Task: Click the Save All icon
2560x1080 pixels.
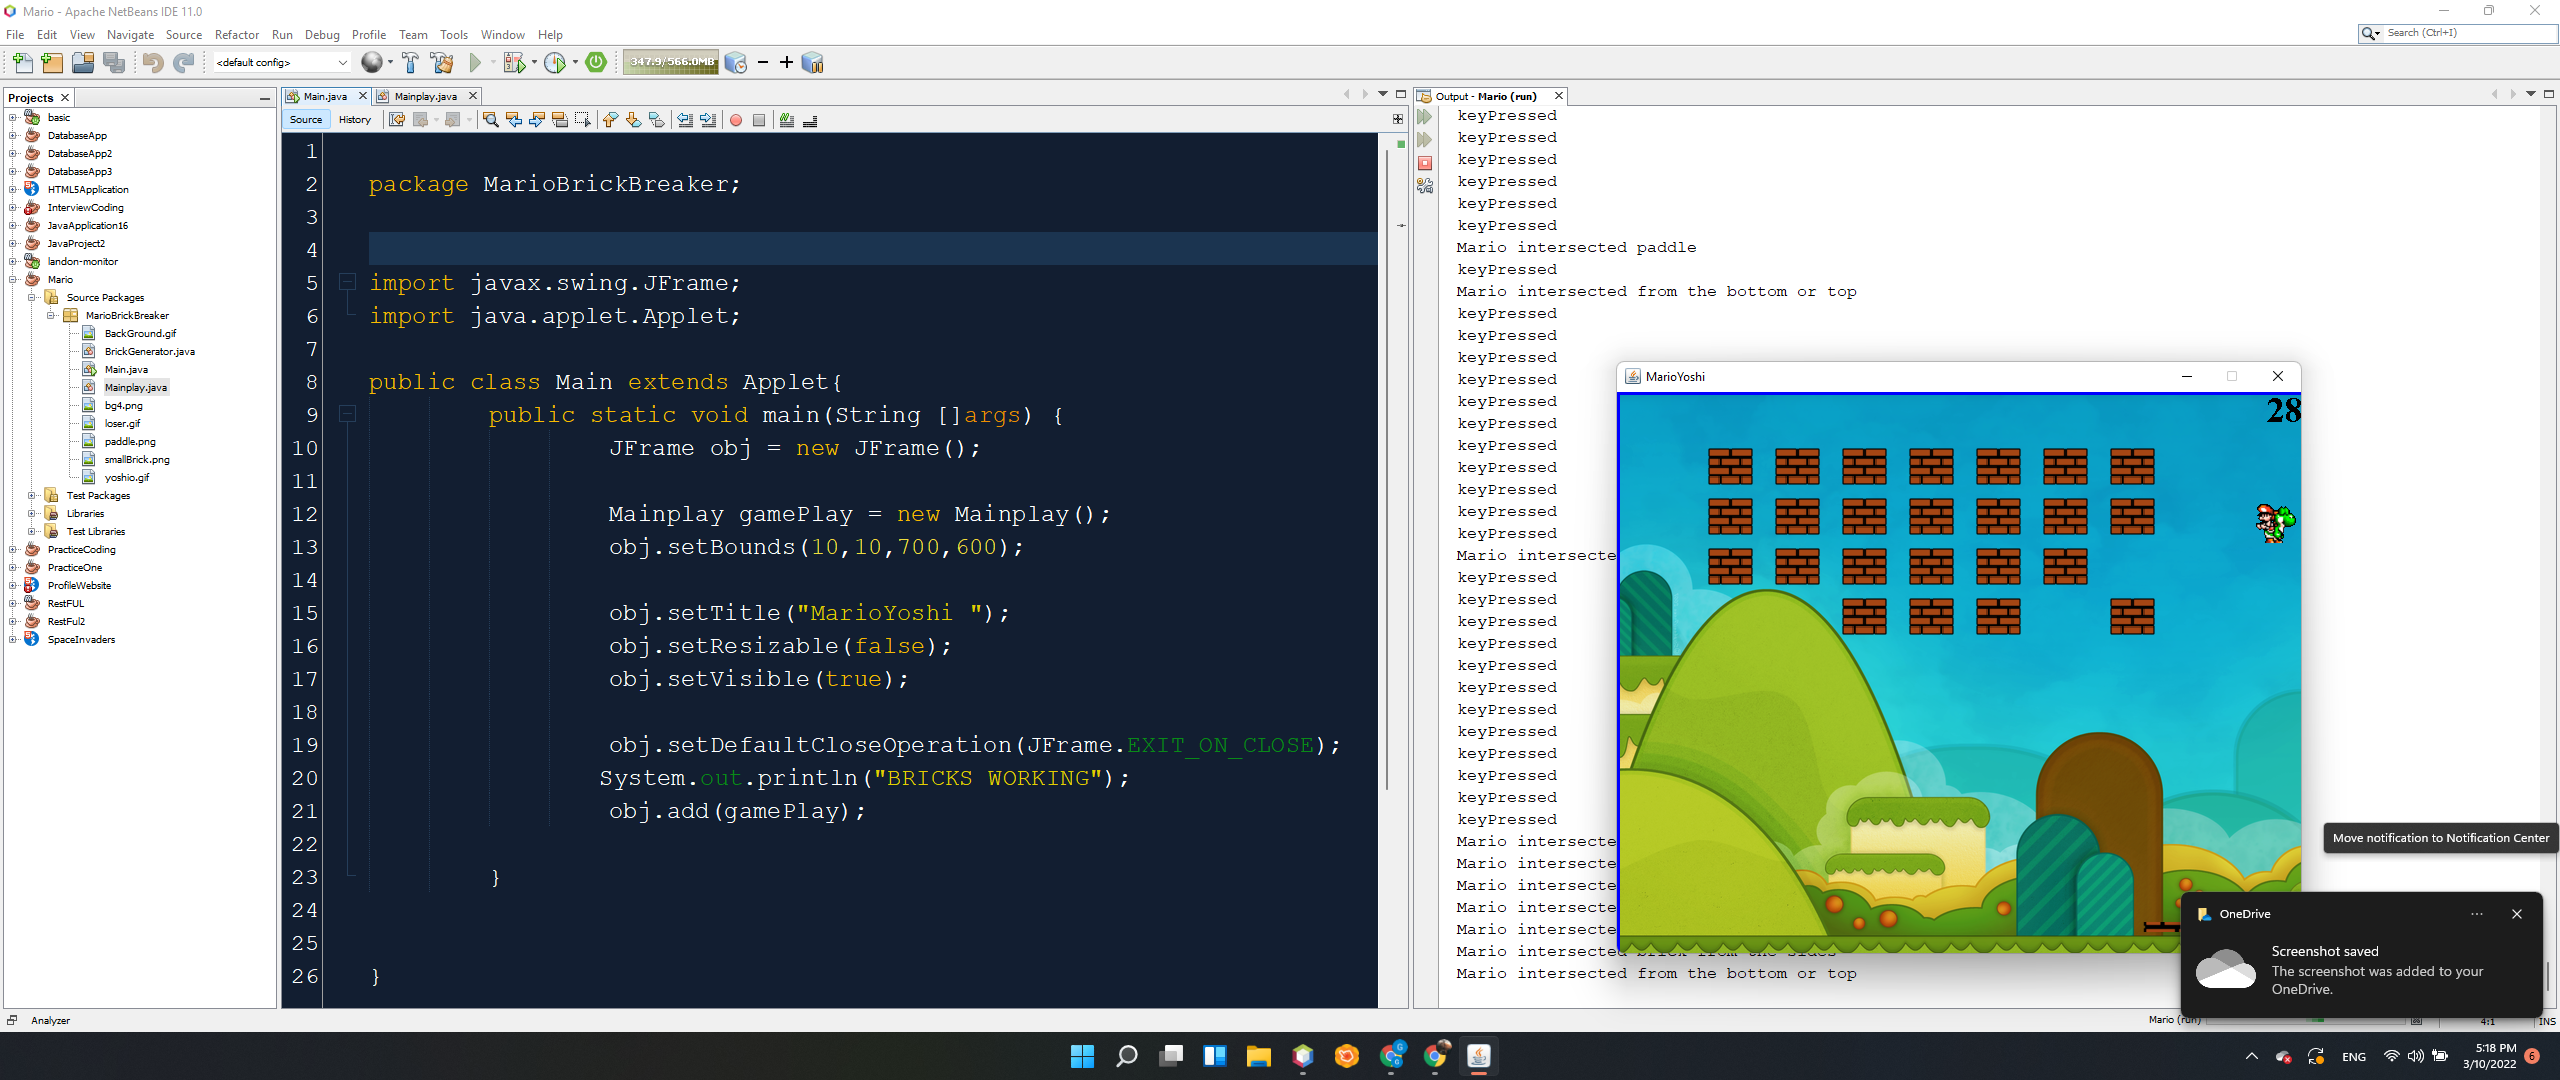Action: (x=114, y=63)
